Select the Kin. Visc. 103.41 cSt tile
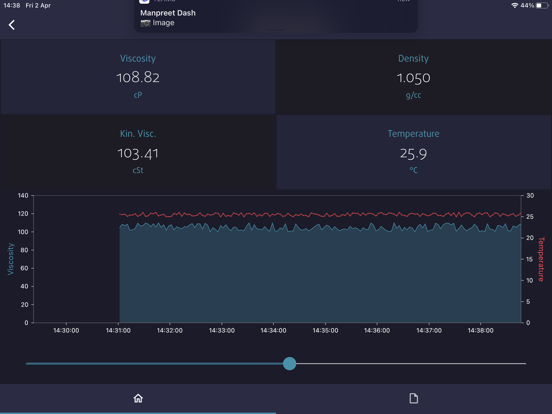 (x=138, y=152)
